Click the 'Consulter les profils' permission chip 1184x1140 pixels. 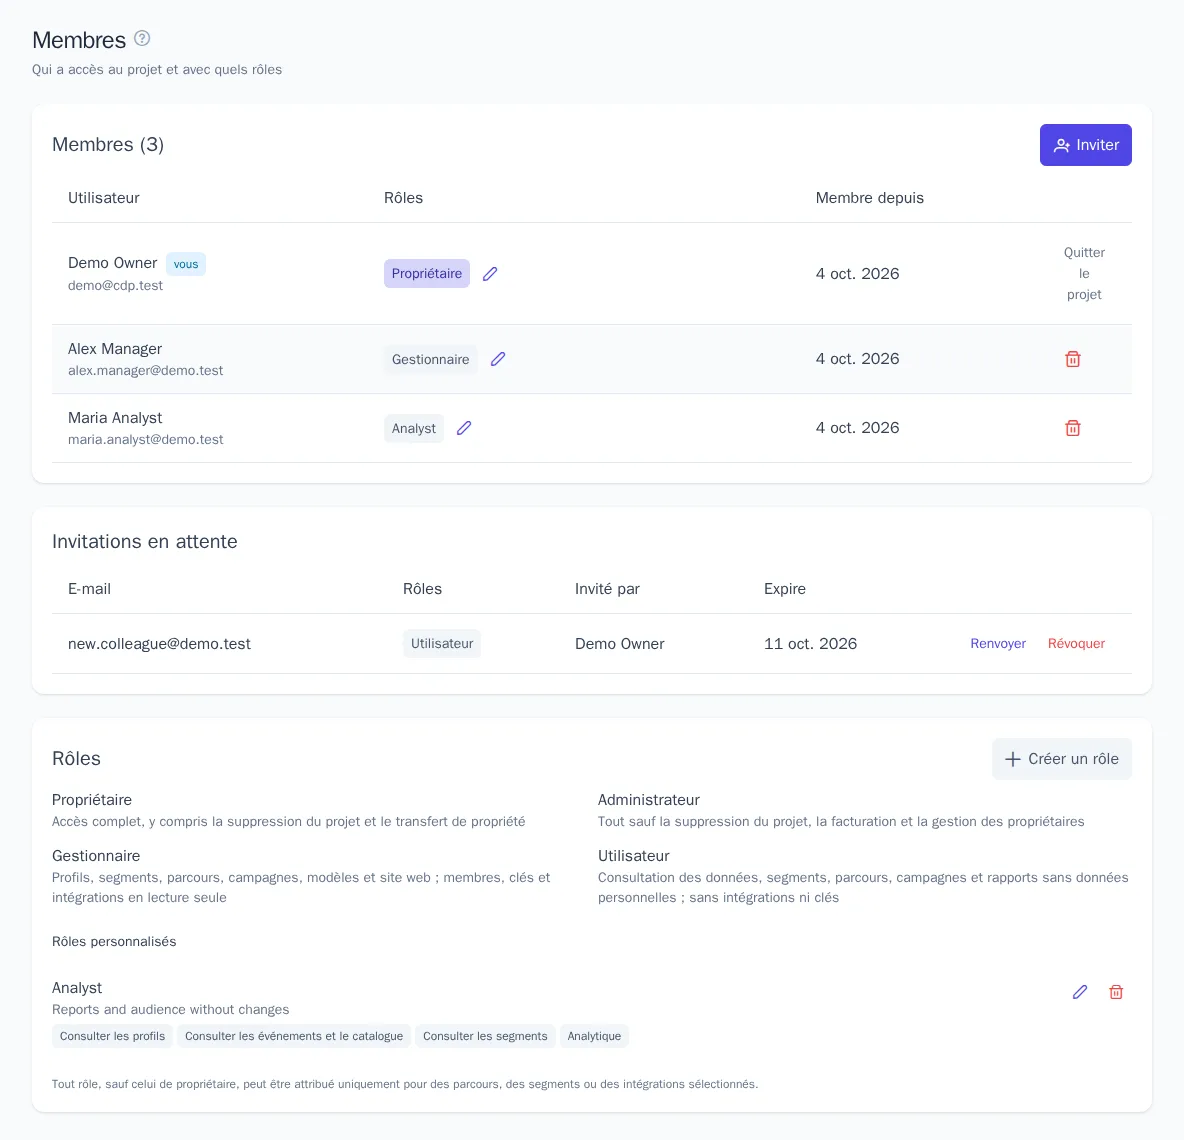coord(113,1036)
